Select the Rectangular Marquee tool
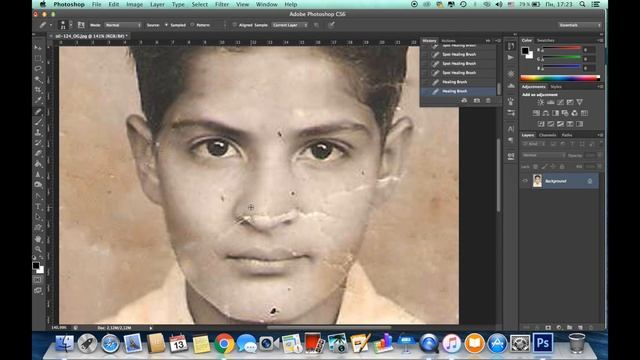Viewport: 640px width, 360px height. click(38, 58)
